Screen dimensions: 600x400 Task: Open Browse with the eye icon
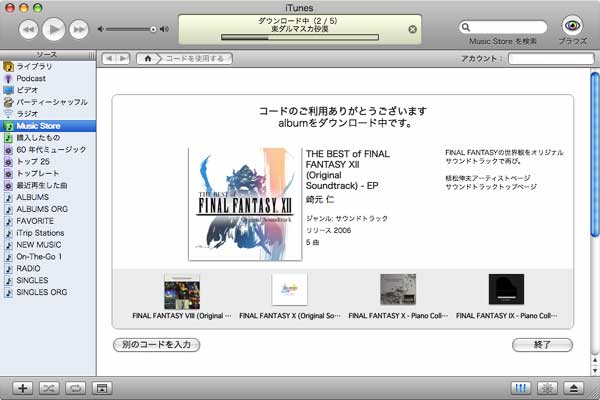[x=572, y=26]
